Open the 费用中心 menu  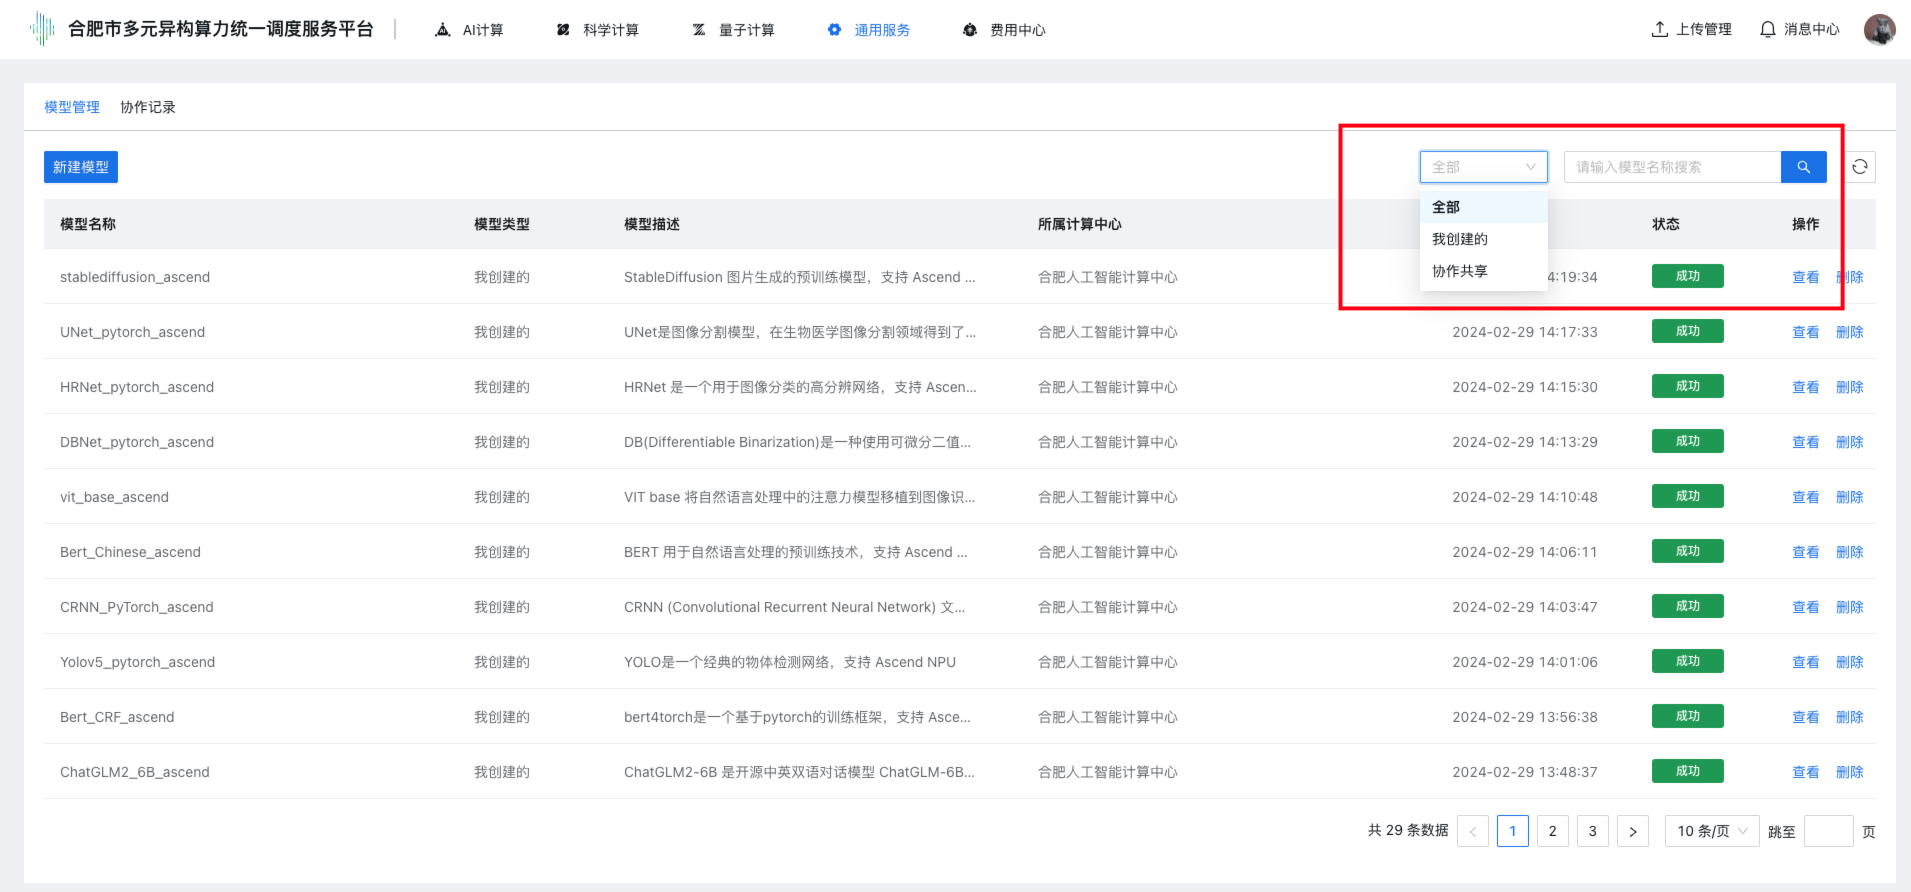[1005, 30]
